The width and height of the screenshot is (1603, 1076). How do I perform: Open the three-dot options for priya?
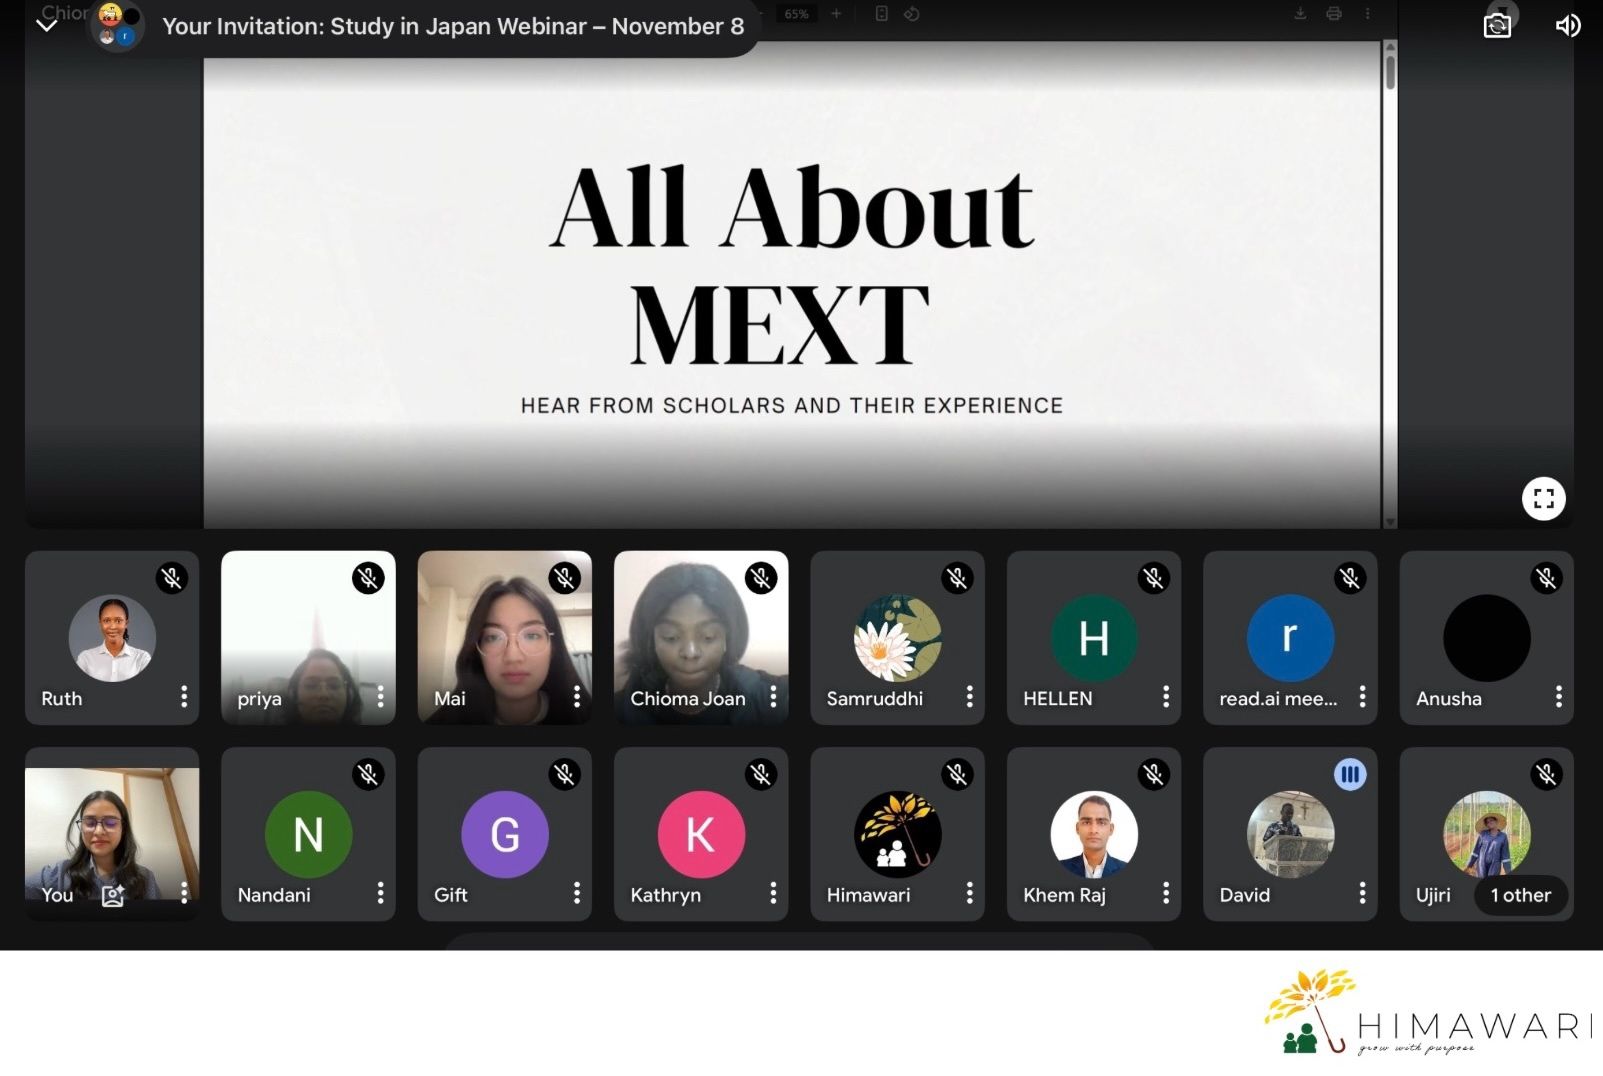pos(380,697)
